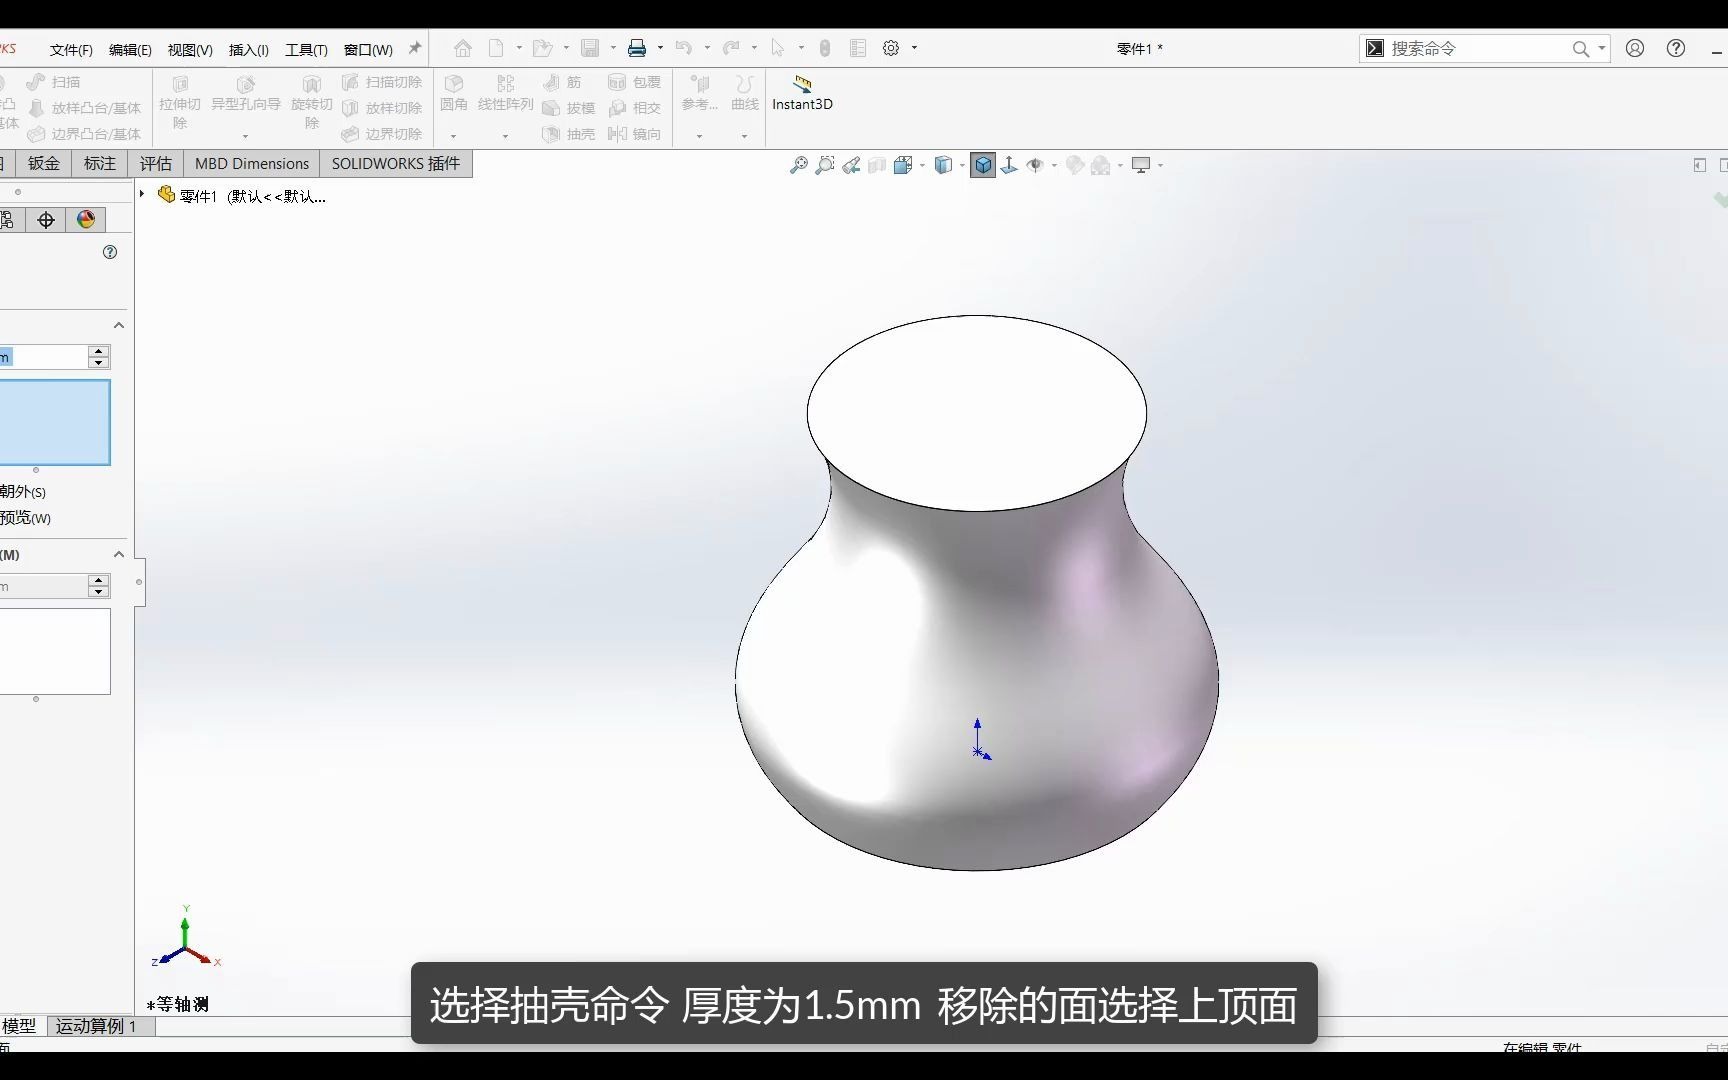Select the 放样凸台/基体 tool

pyautogui.click(x=85, y=107)
